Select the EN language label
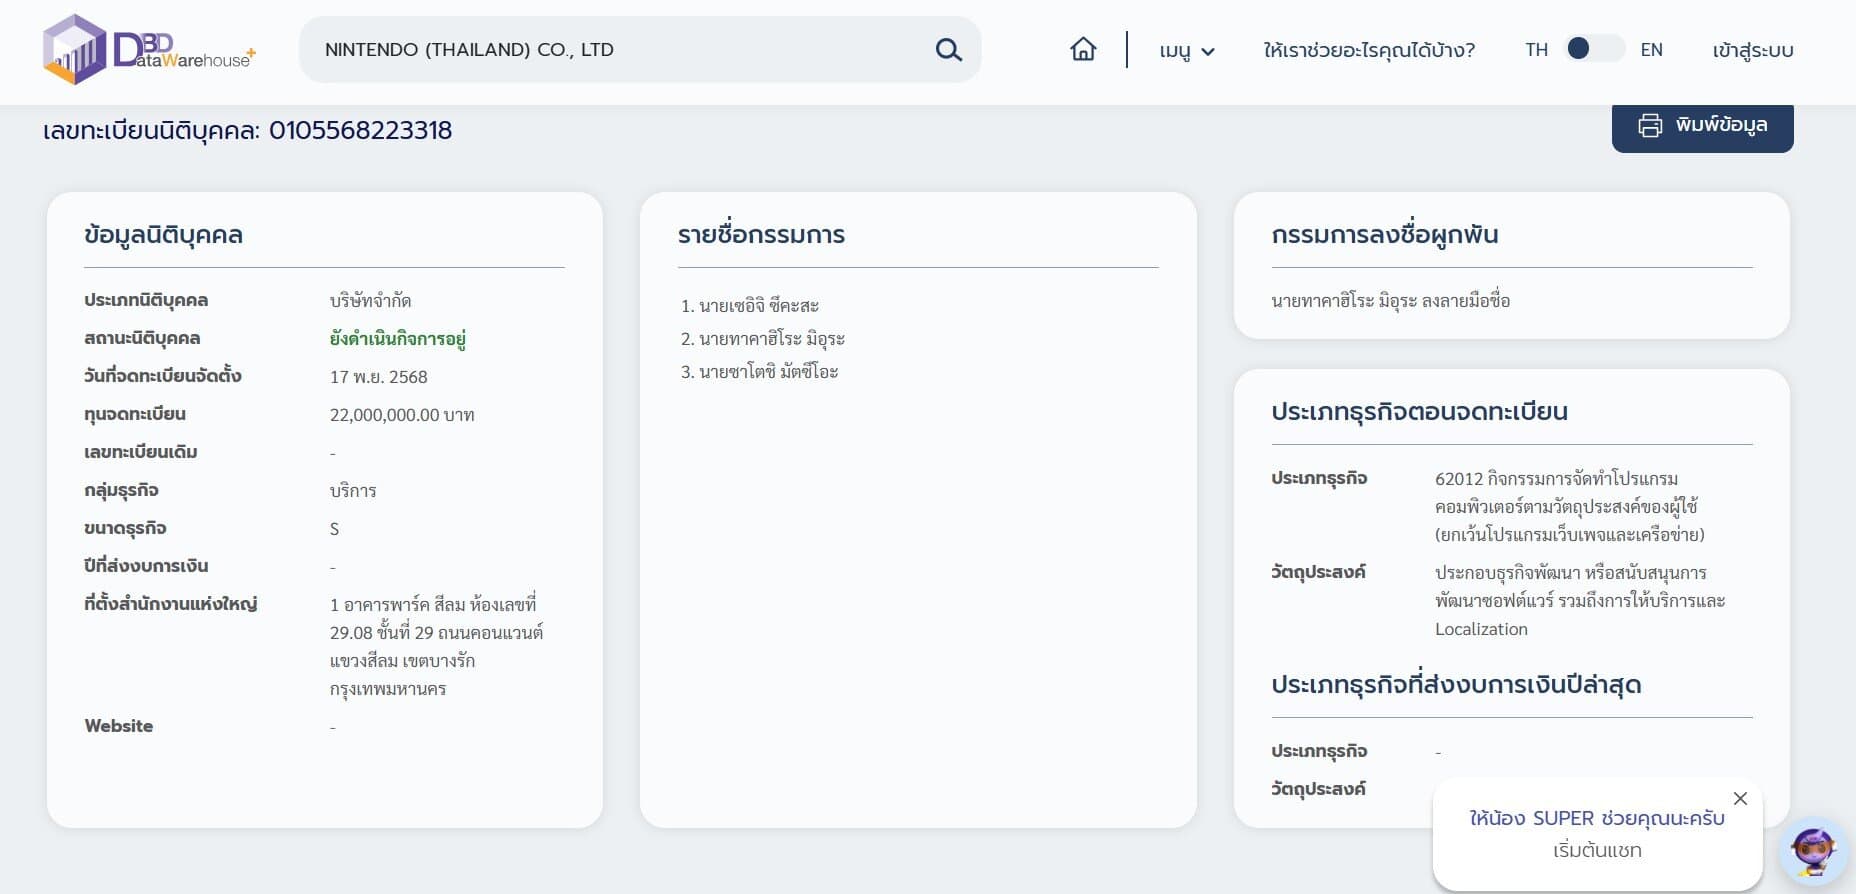 tap(1651, 50)
